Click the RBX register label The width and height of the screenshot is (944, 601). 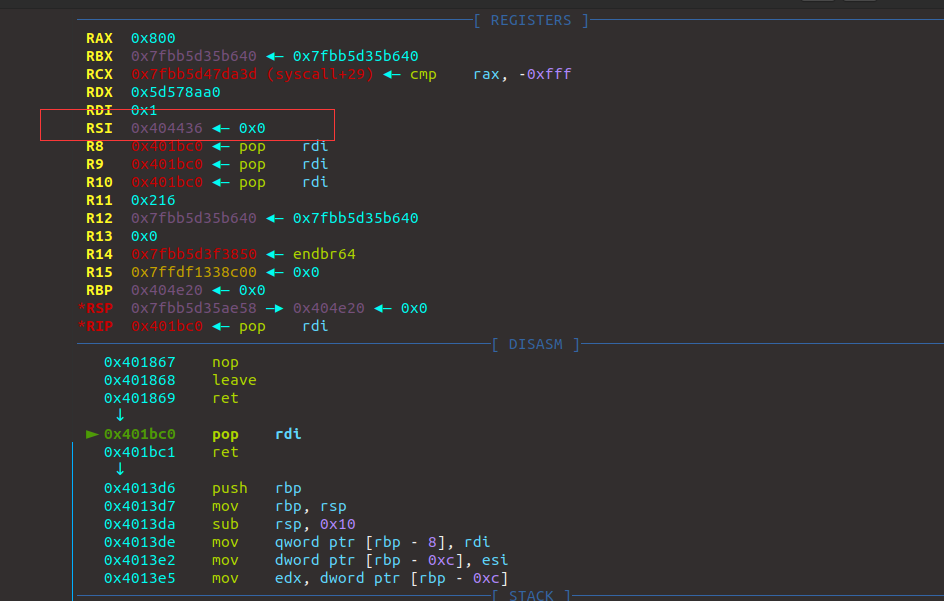99,56
